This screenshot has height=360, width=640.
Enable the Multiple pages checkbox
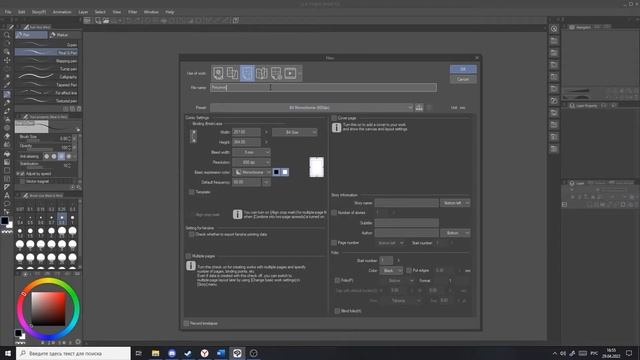pos(188,256)
